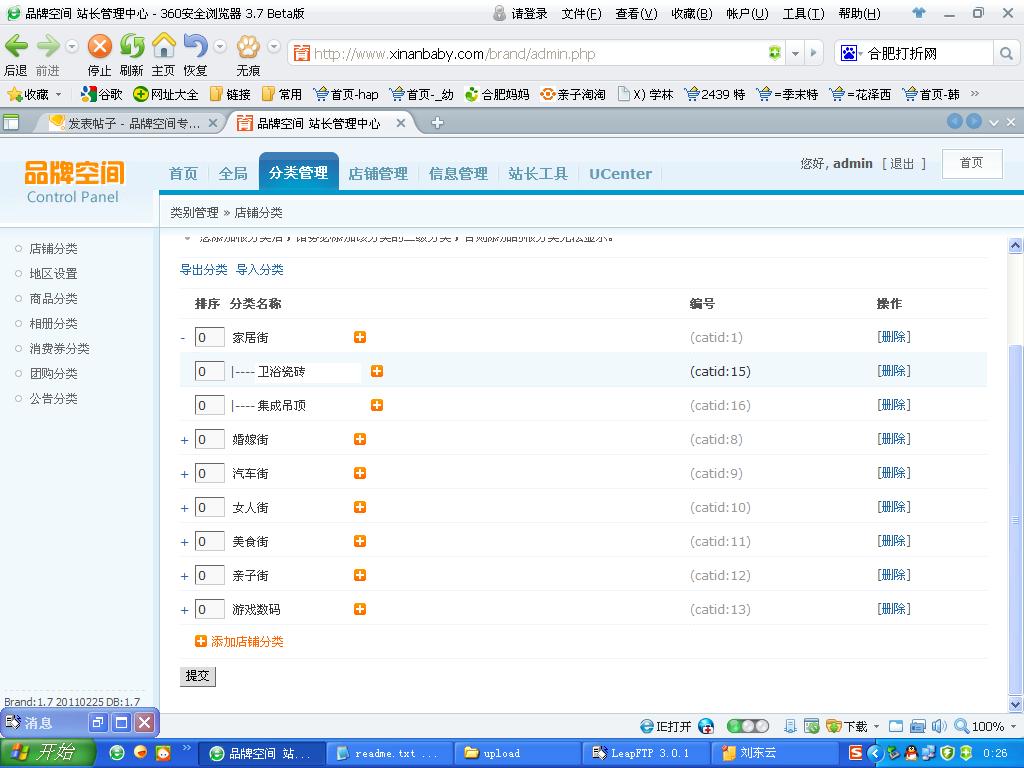Toggle the three-dot switch in status bar

[x=748, y=726]
